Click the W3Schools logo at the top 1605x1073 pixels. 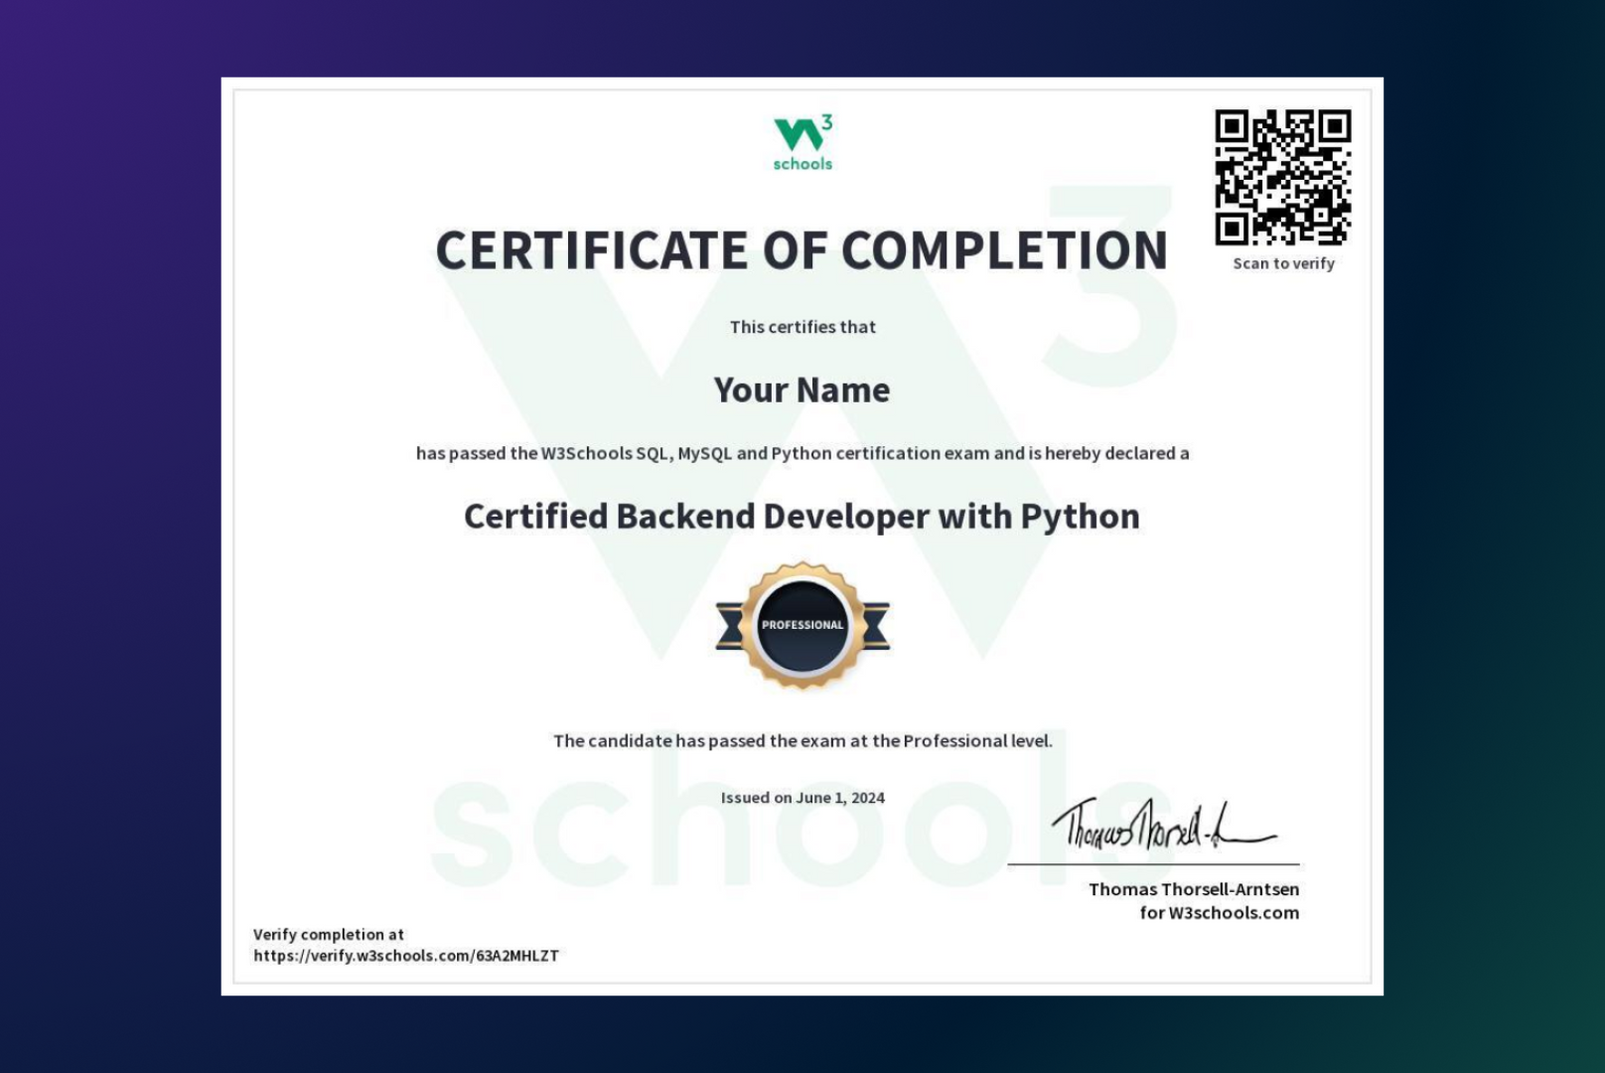tap(801, 140)
